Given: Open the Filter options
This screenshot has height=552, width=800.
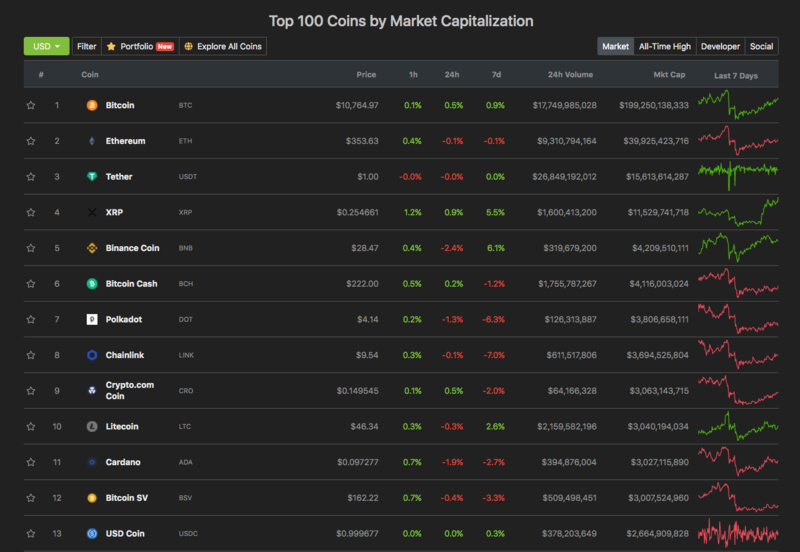Looking at the screenshot, I should click(x=87, y=46).
